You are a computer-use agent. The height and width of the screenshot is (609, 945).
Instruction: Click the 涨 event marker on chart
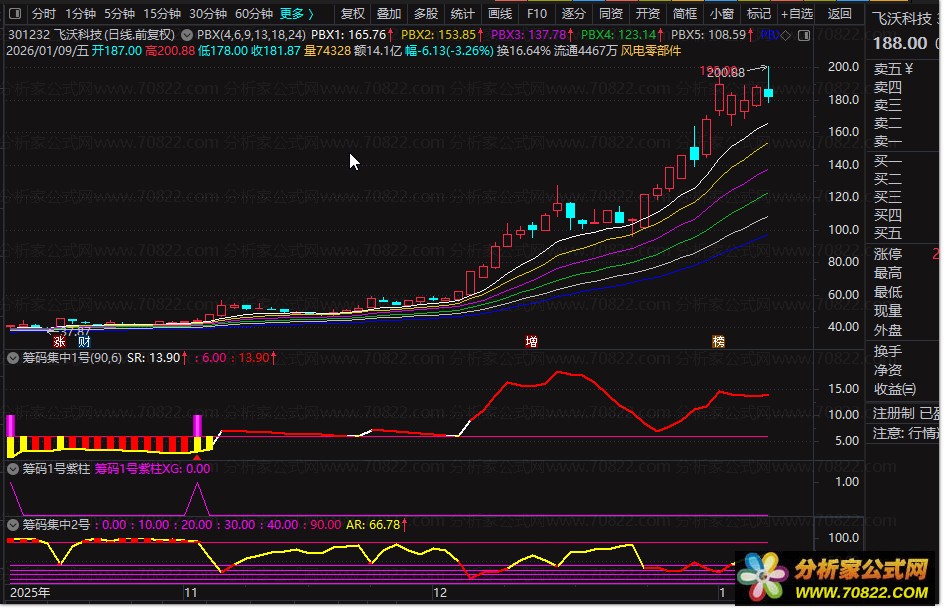tap(59, 341)
